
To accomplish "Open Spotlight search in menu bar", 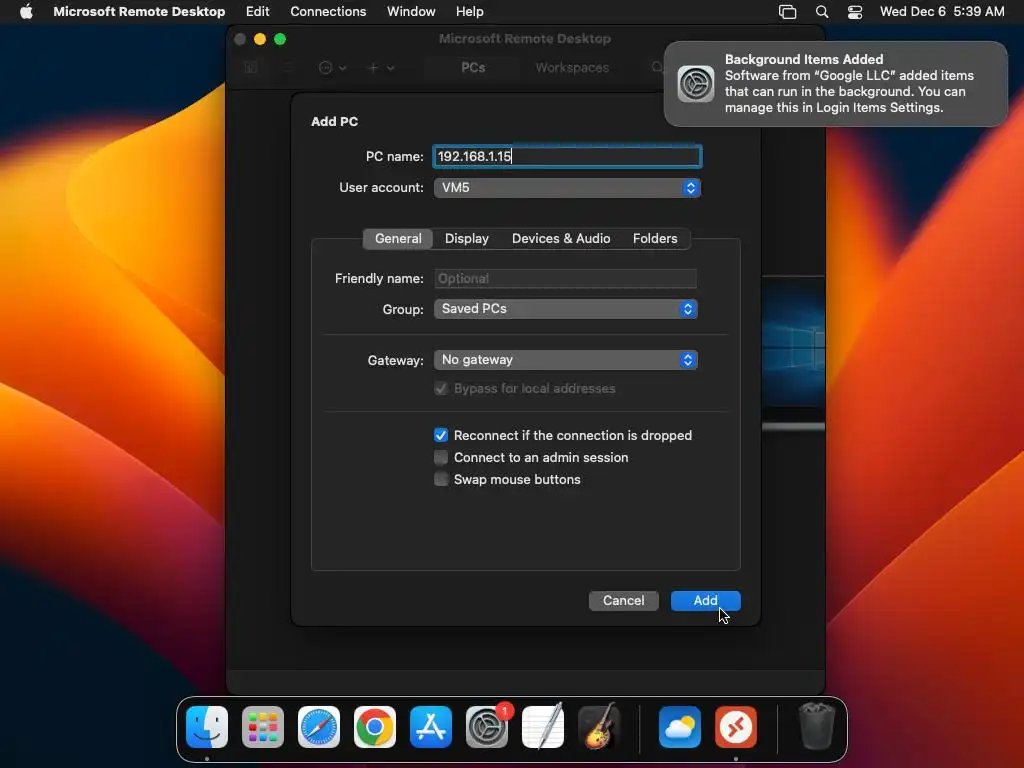I will pyautogui.click(x=822, y=12).
